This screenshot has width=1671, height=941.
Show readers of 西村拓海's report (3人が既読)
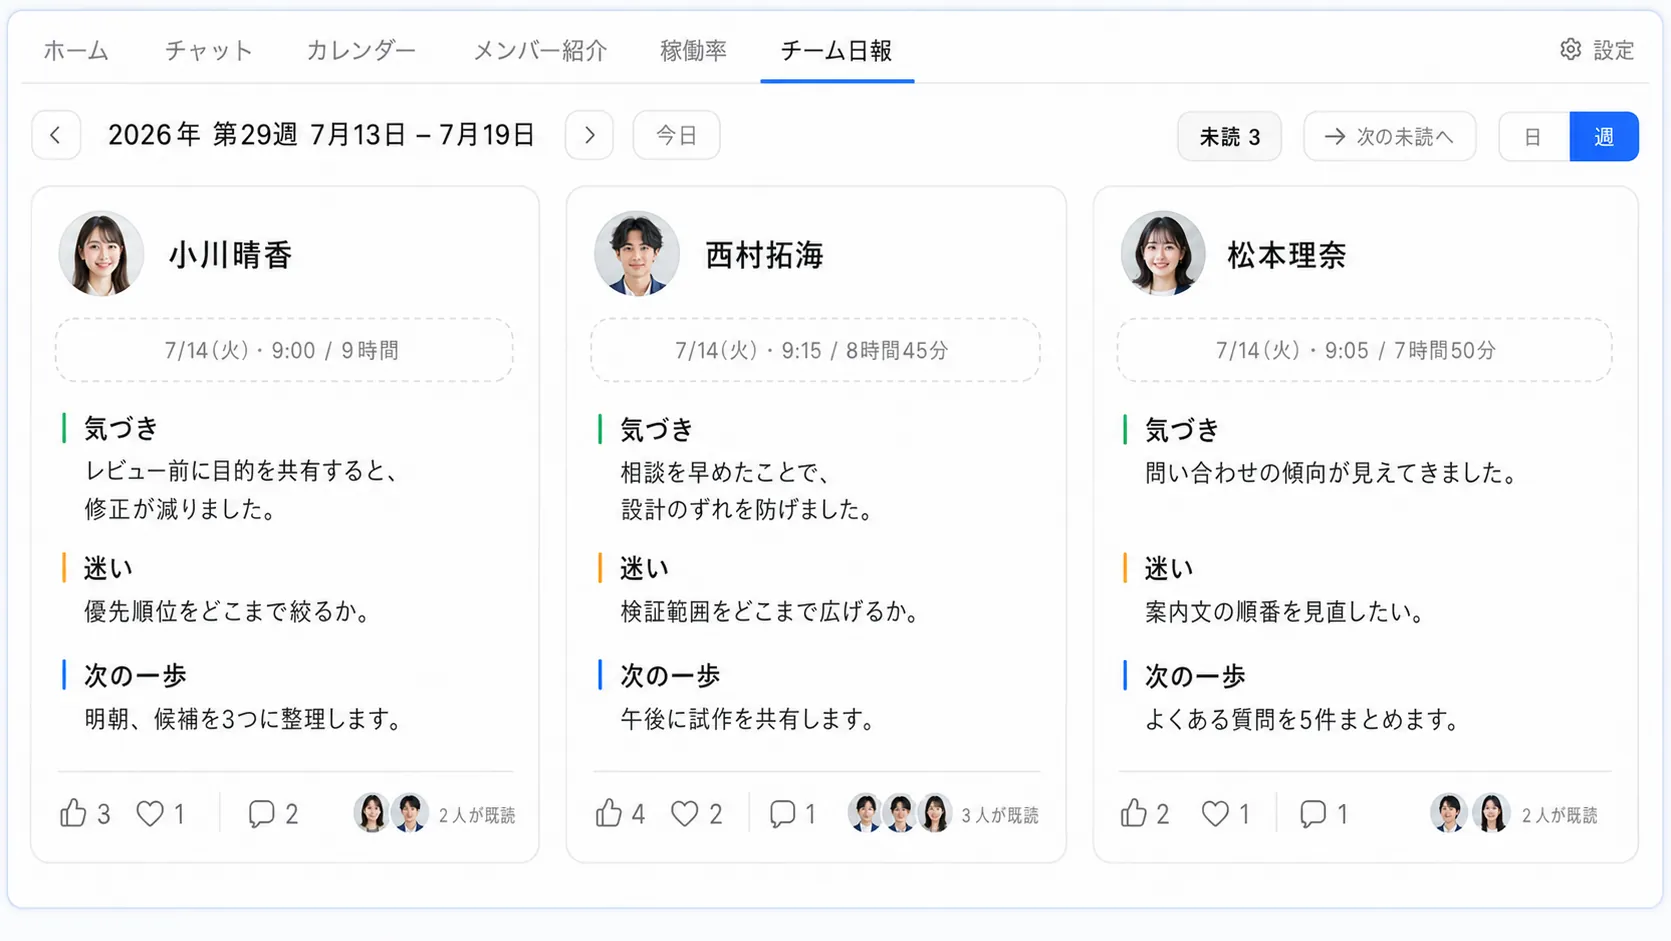tap(943, 814)
